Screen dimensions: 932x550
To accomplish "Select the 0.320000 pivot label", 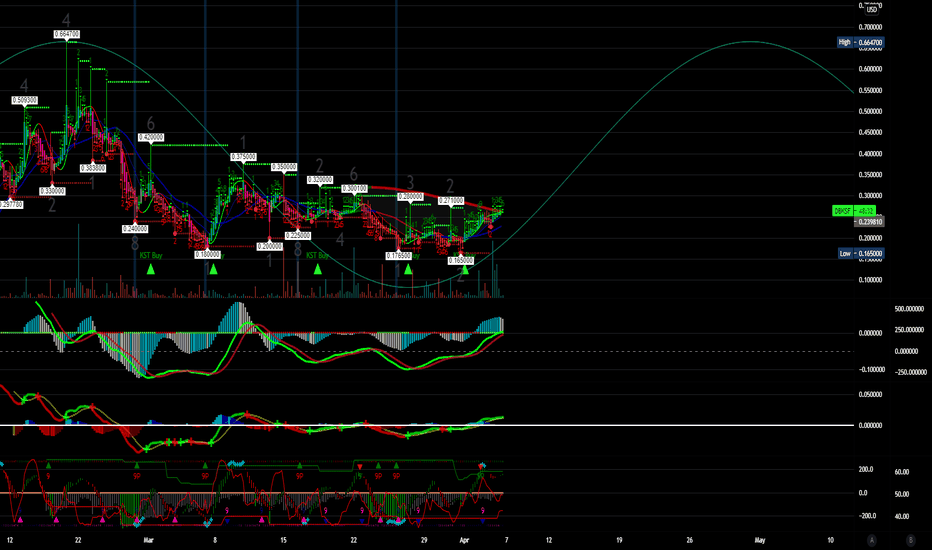I will point(320,180).
